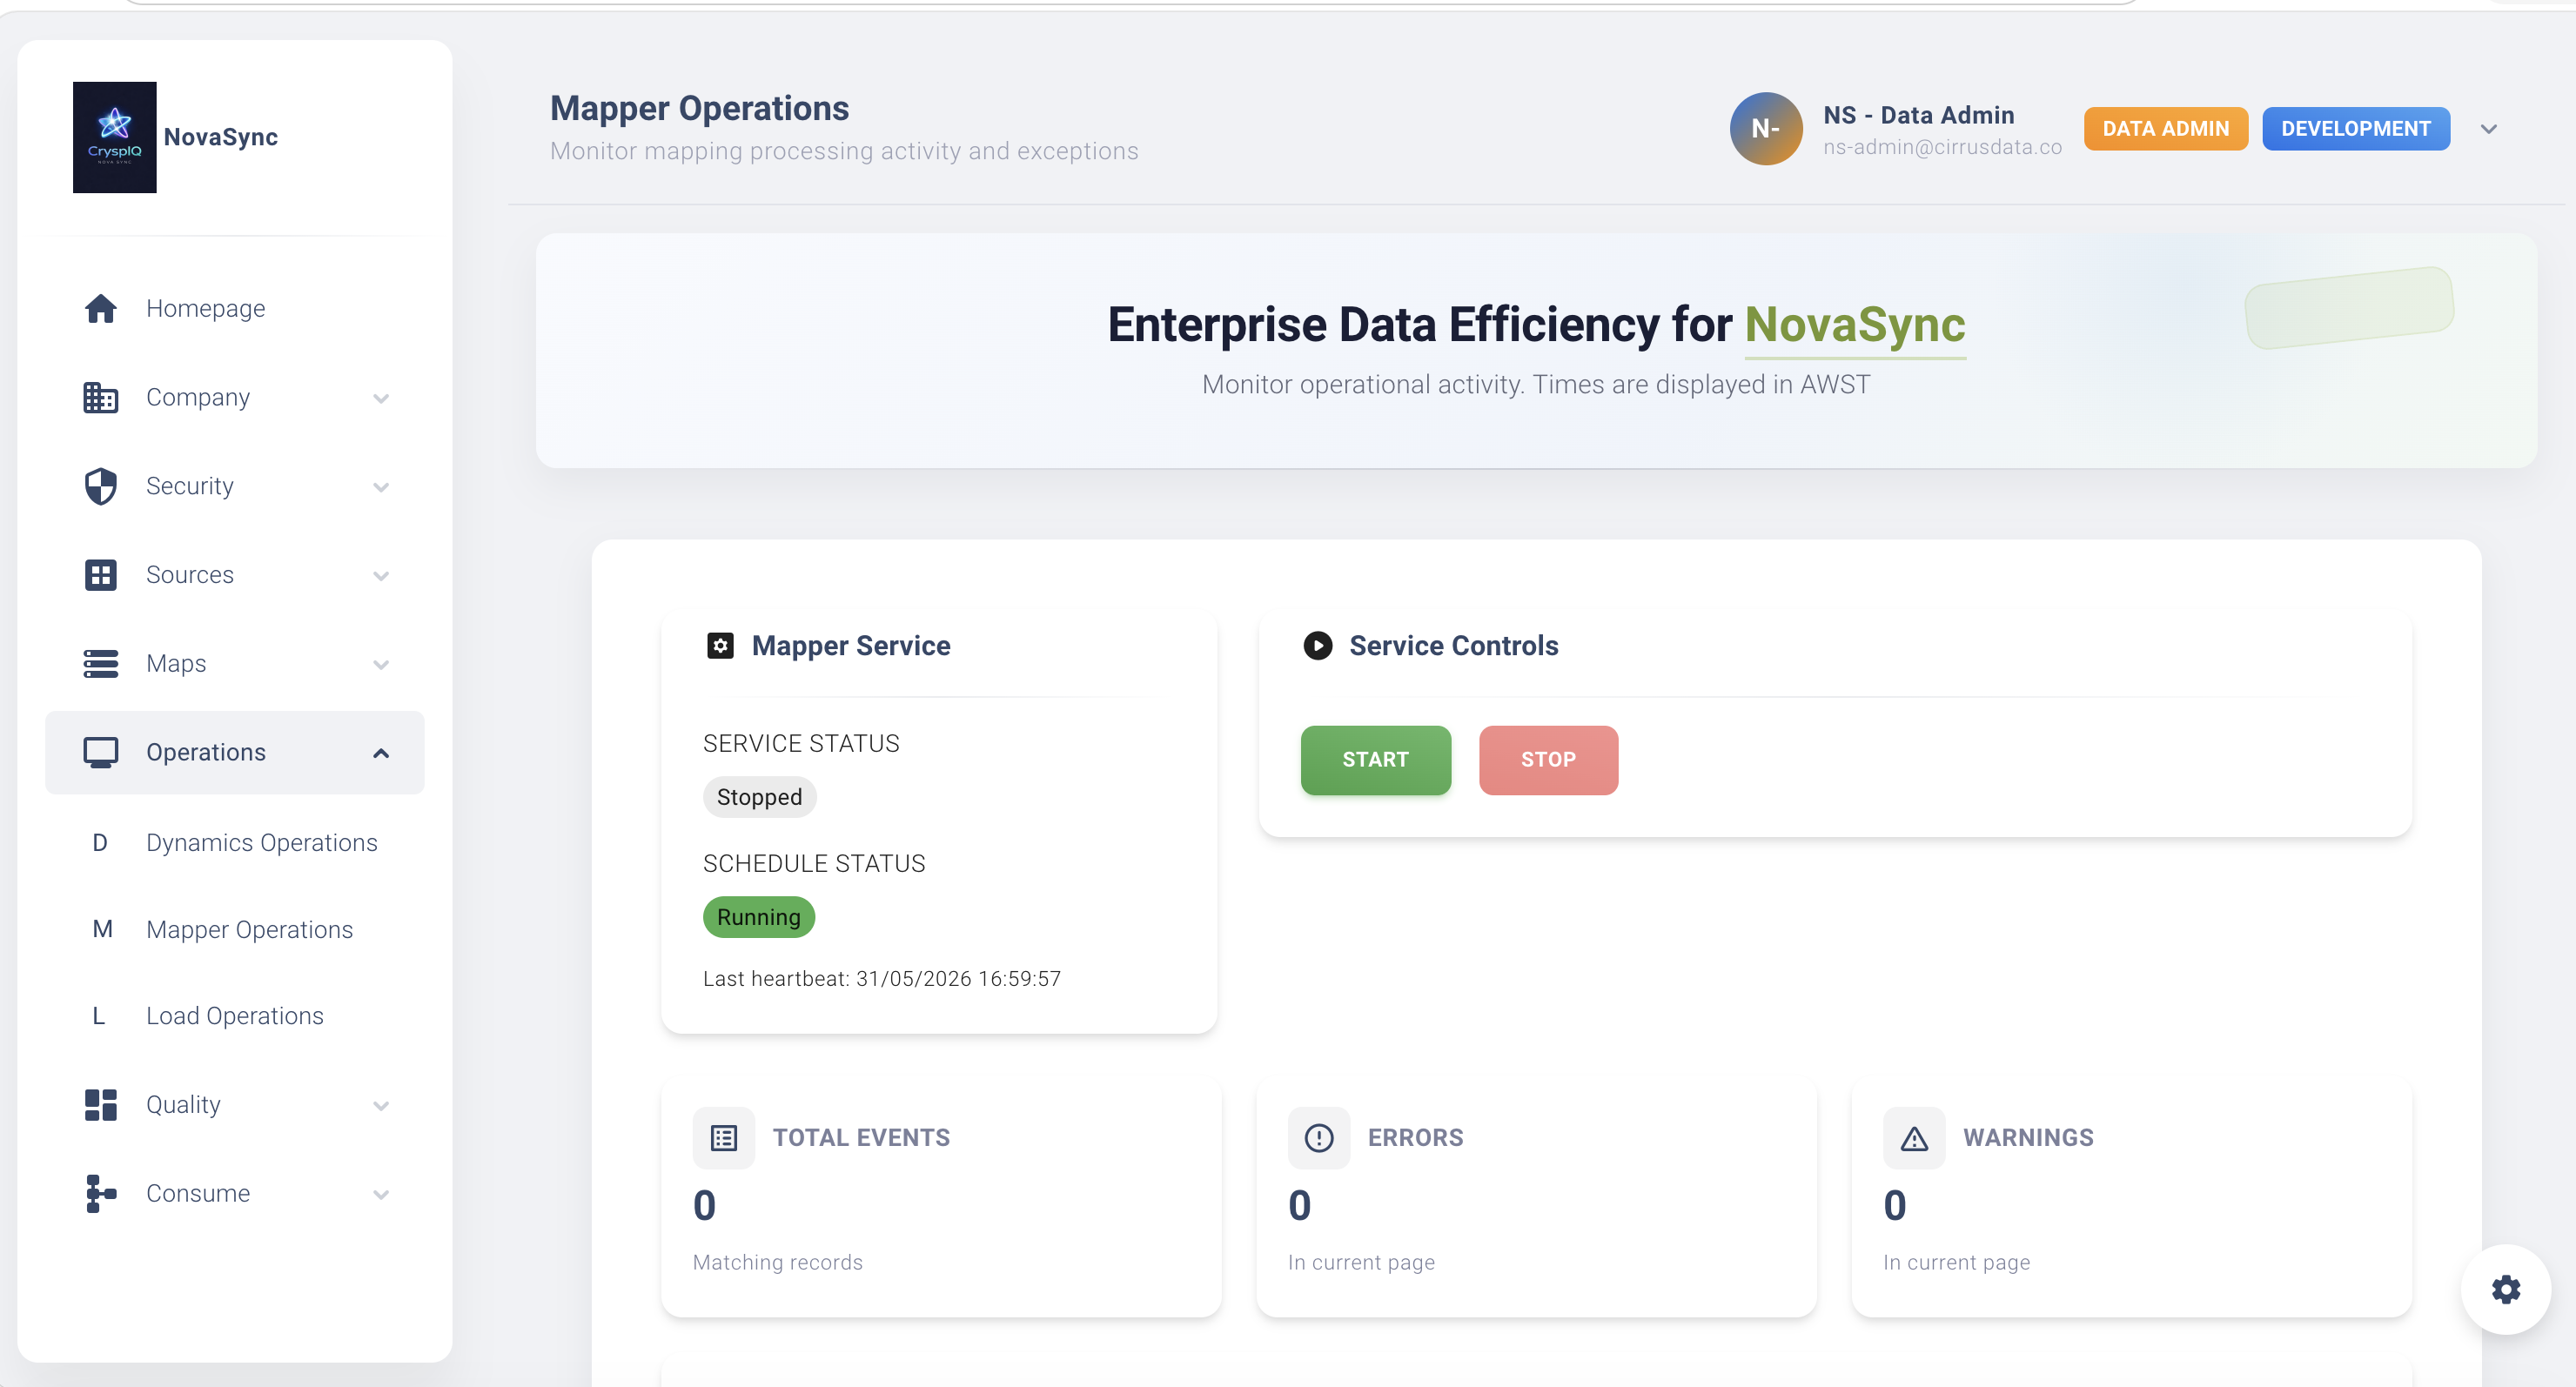Click the Service Controls play icon
Screen dimensions: 2576x1387
click(1317, 646)
